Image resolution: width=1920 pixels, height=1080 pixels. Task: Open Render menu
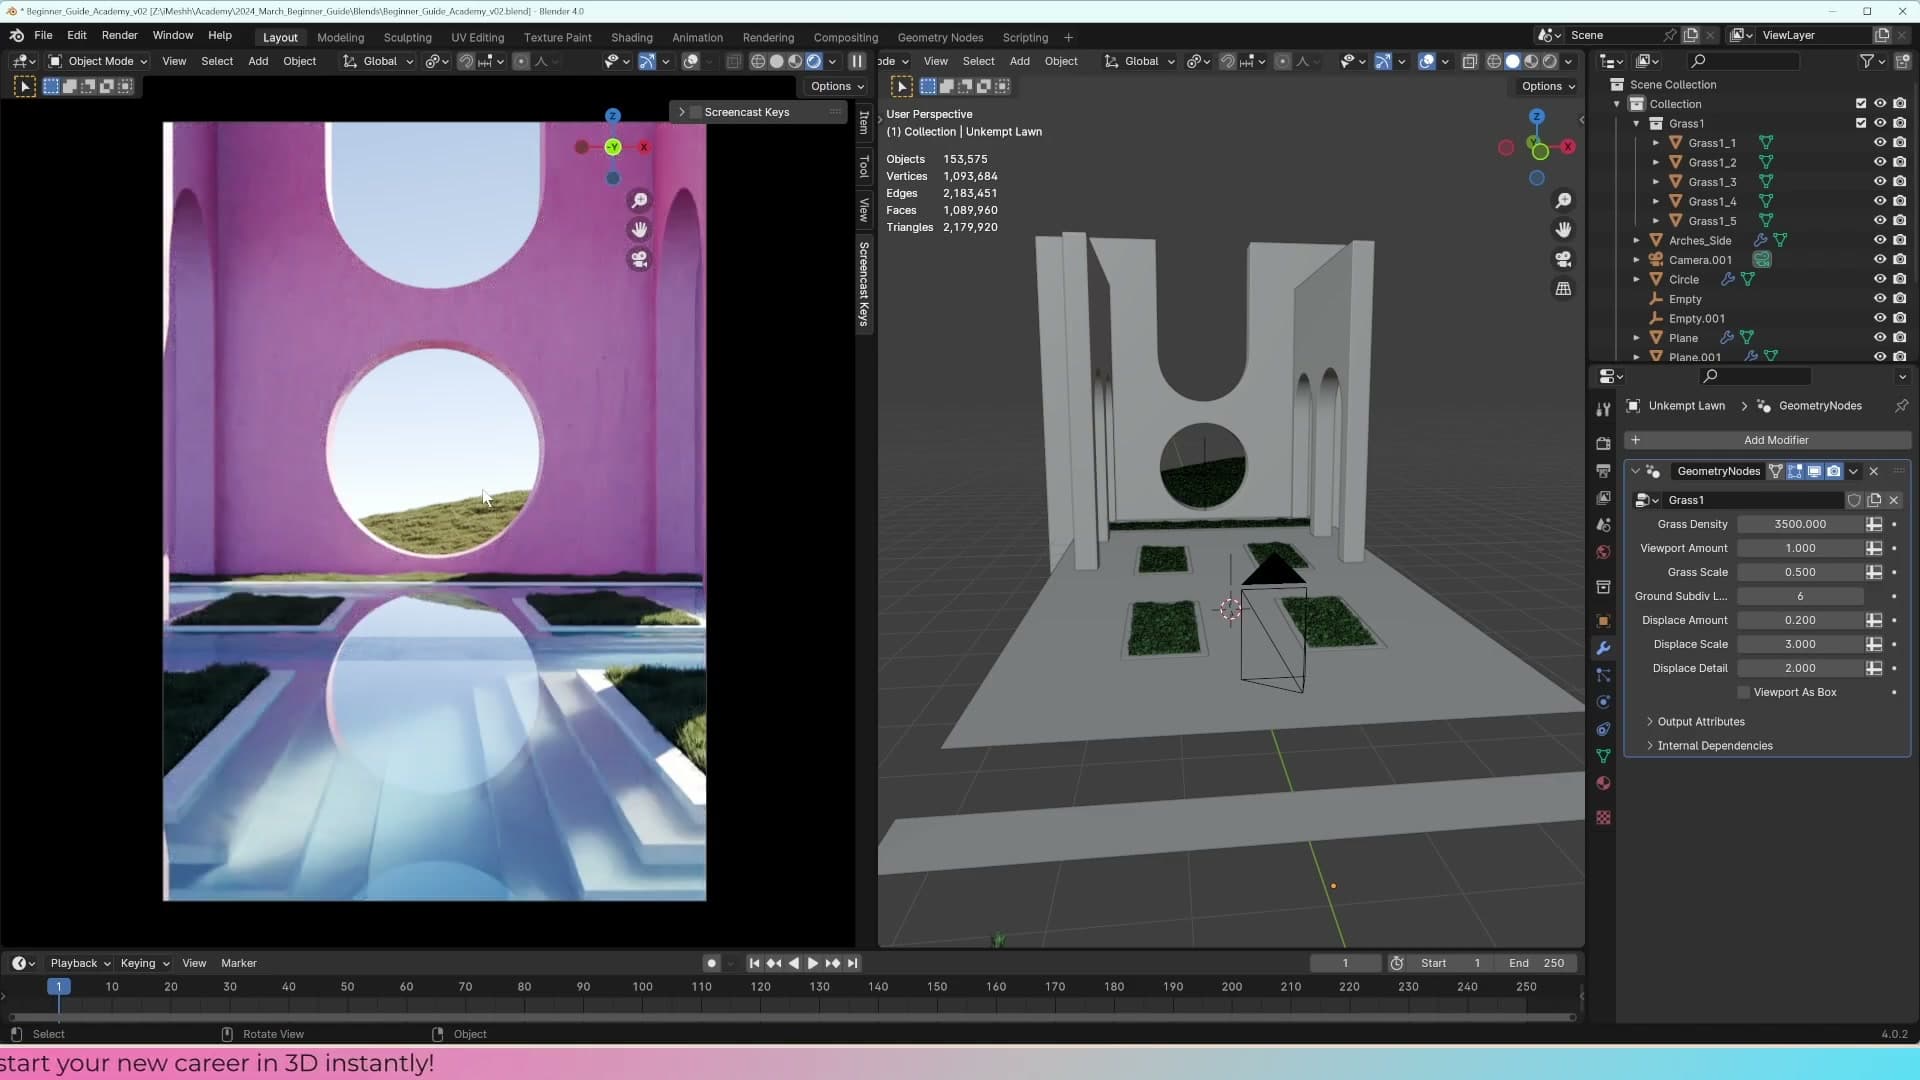click(119, 35)
